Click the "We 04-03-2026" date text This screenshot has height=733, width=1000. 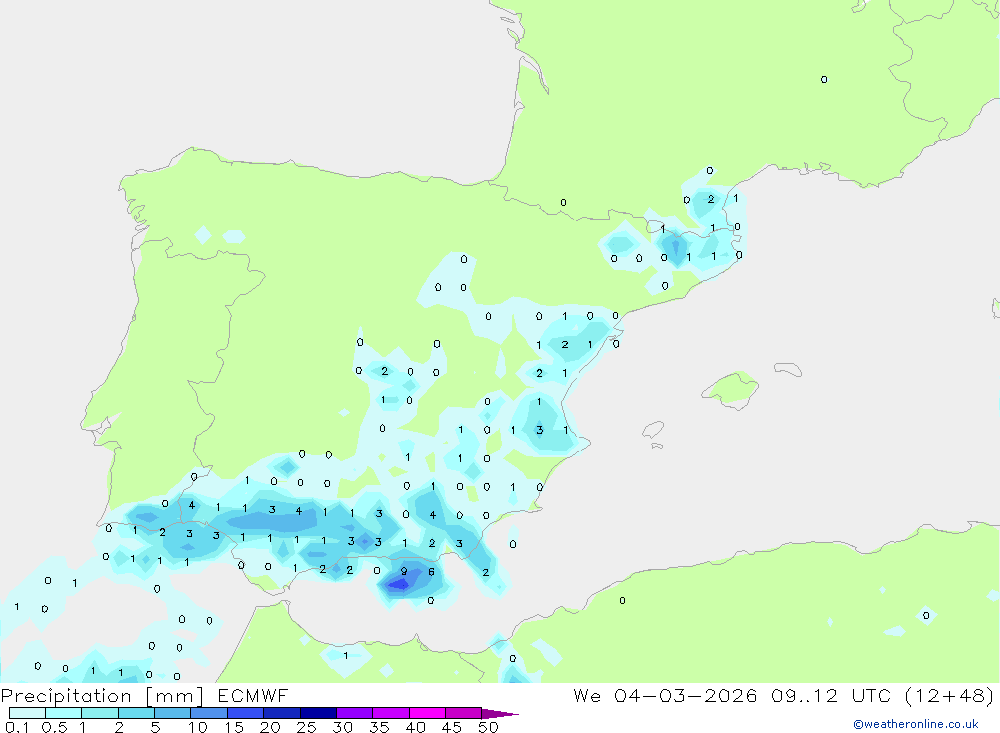coord(665,695)
